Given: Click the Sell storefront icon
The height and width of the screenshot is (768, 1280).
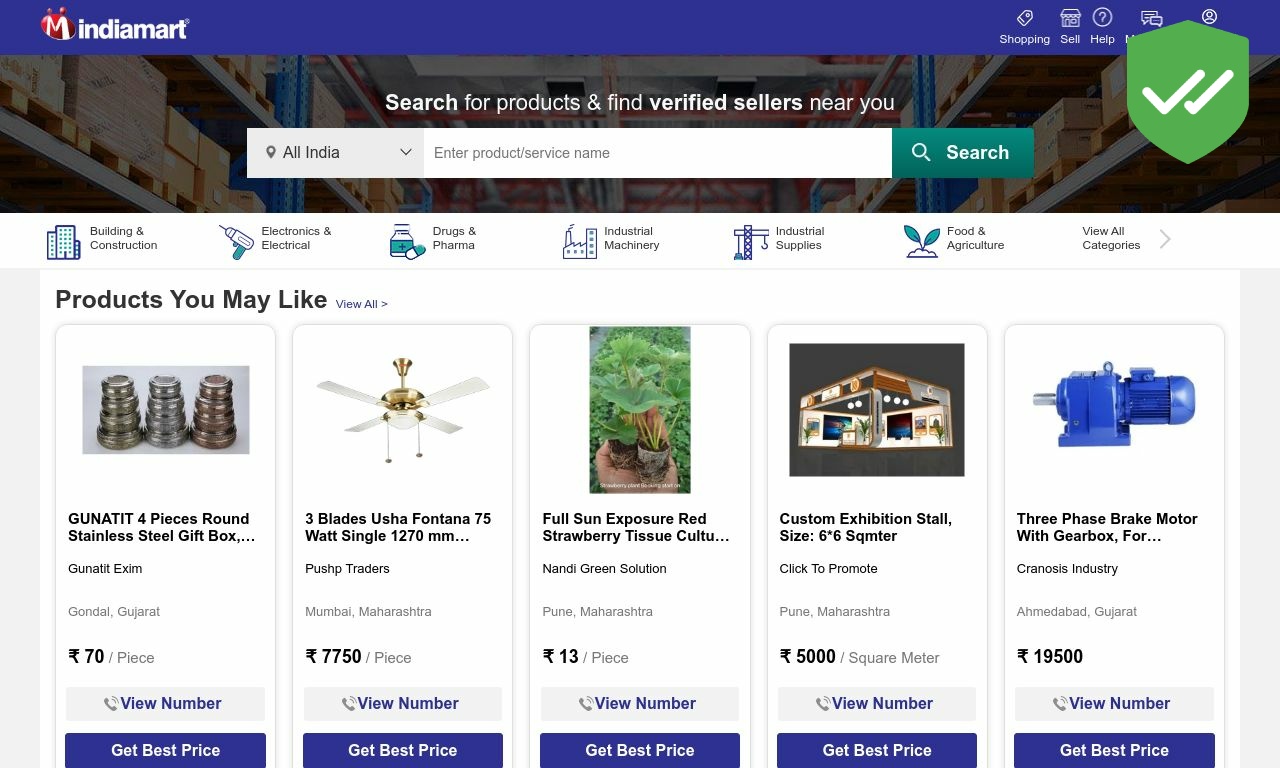Looking at the screenshot, I should click(x=1070, y=18).
